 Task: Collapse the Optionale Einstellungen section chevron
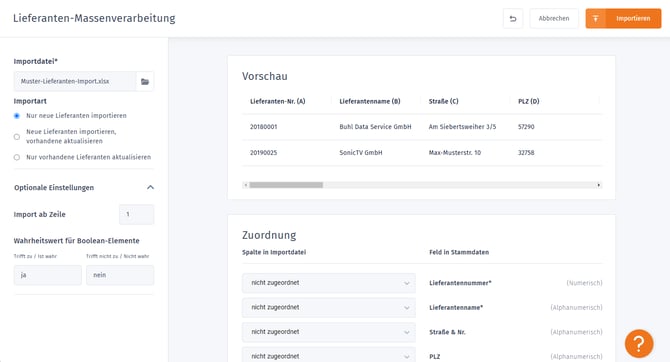150,187
